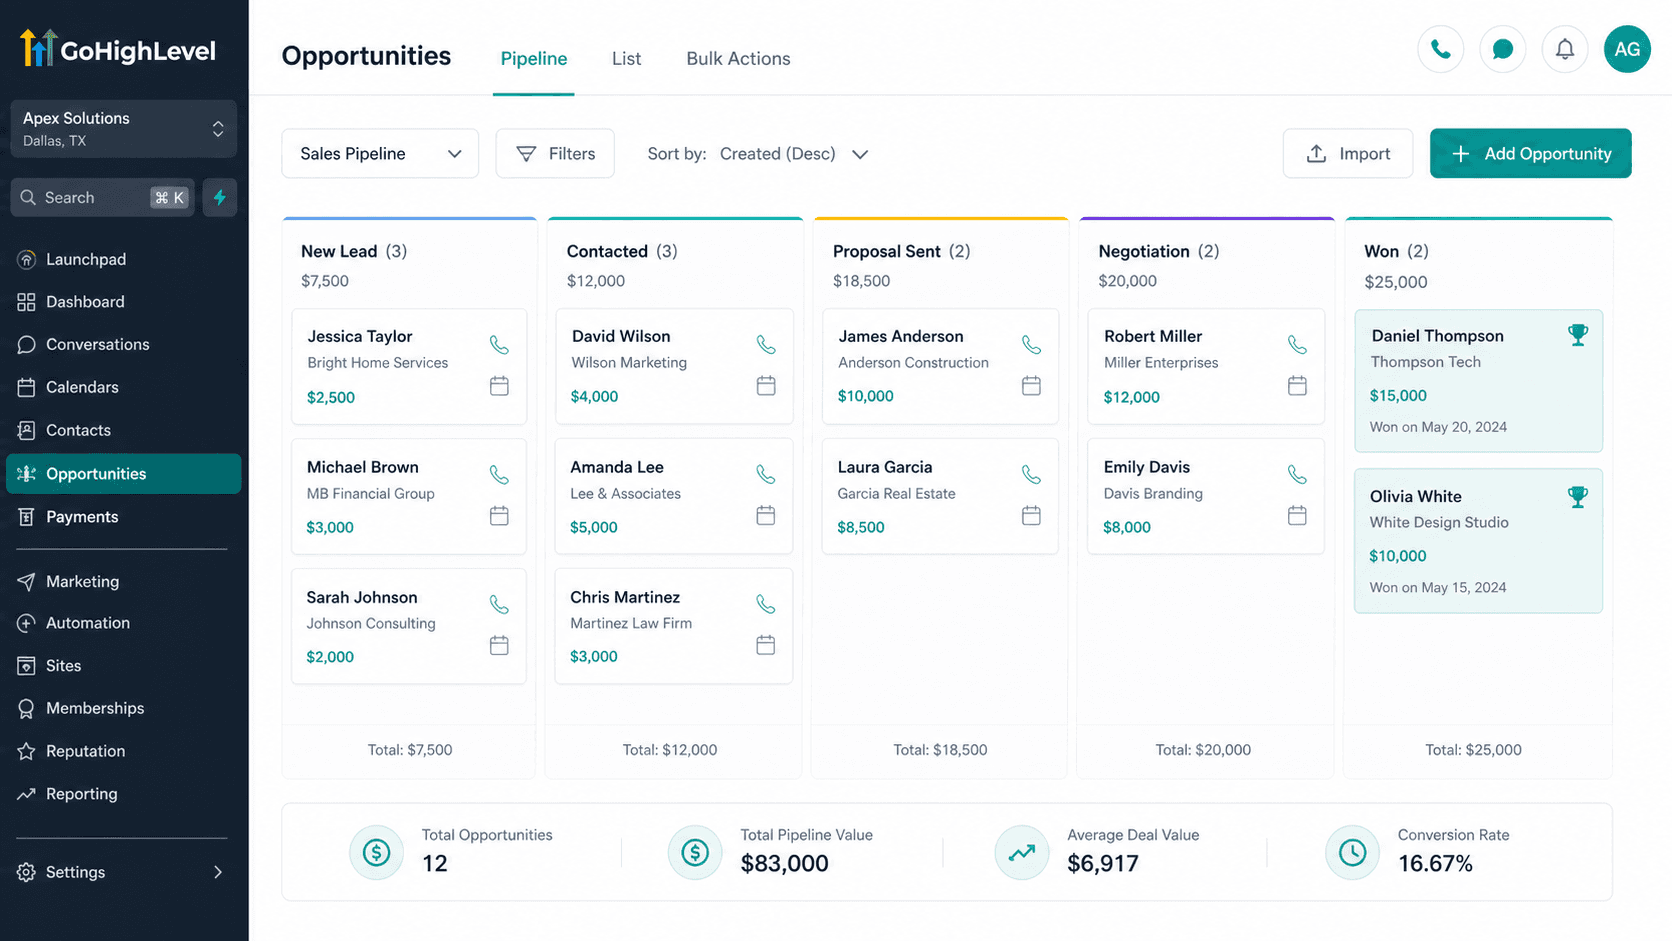Call Amanda Lee via phone icon
This screenshot has width=1672, height=941.
point(766,475)
